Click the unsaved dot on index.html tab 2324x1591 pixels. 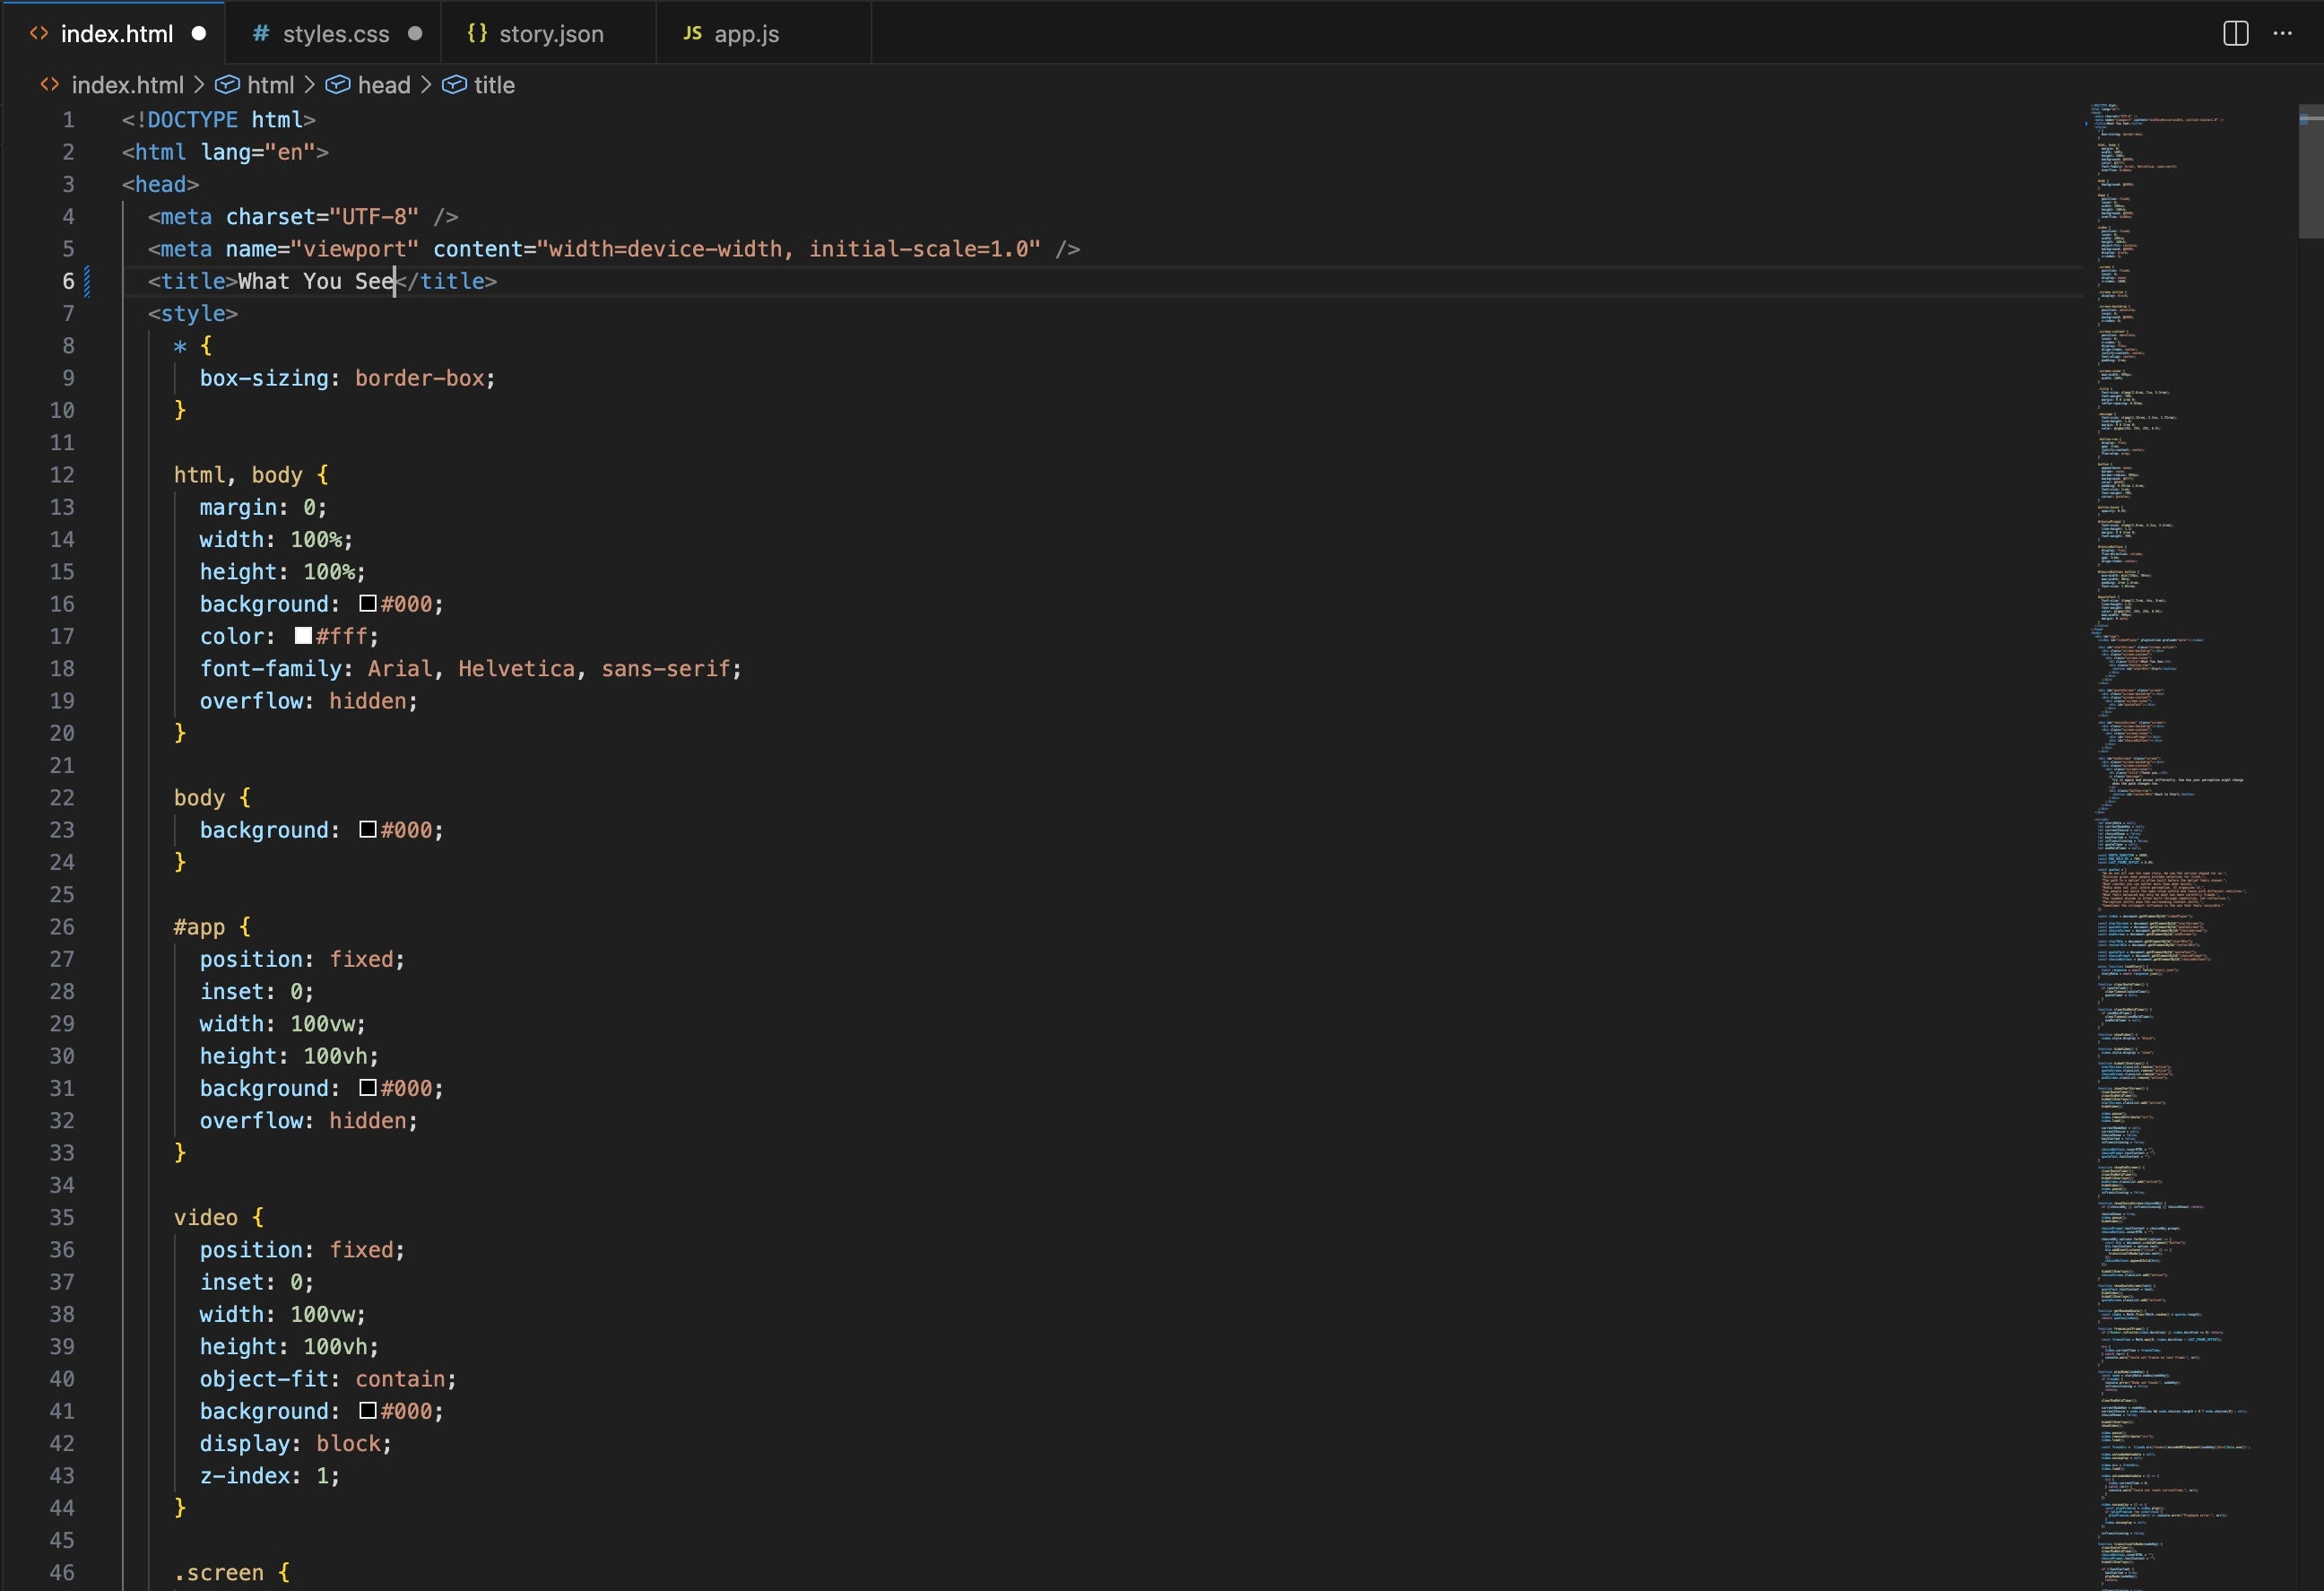click(199, 33)
